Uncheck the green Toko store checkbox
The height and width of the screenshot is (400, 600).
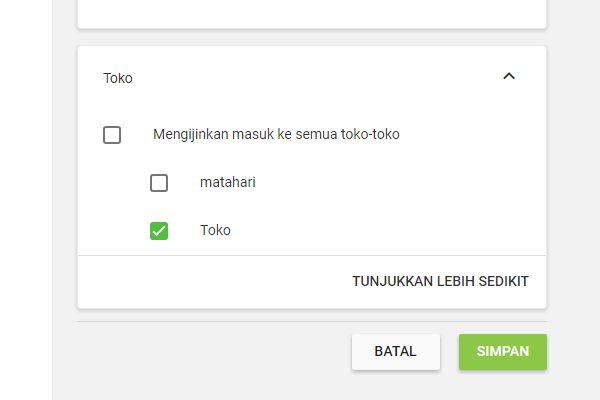click(x=159, y=231)
